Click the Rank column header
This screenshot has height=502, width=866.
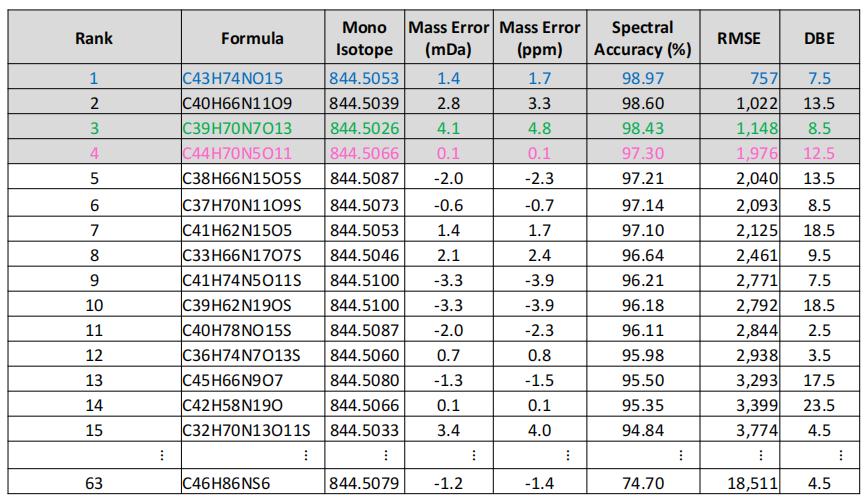(94, 39)
